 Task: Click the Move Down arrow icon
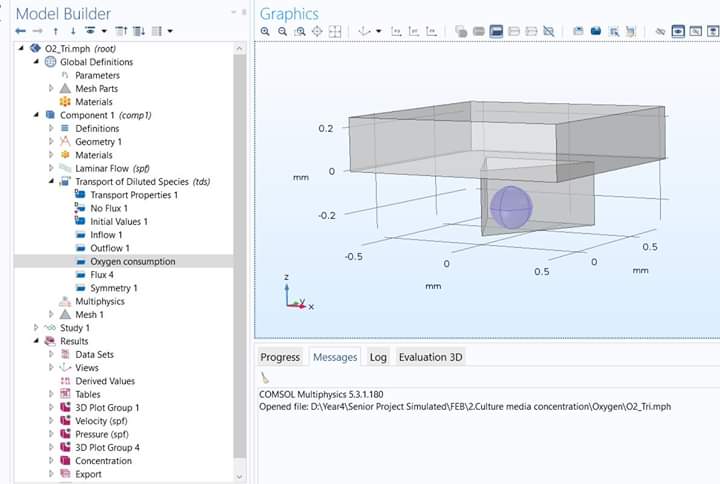point(73,31)
